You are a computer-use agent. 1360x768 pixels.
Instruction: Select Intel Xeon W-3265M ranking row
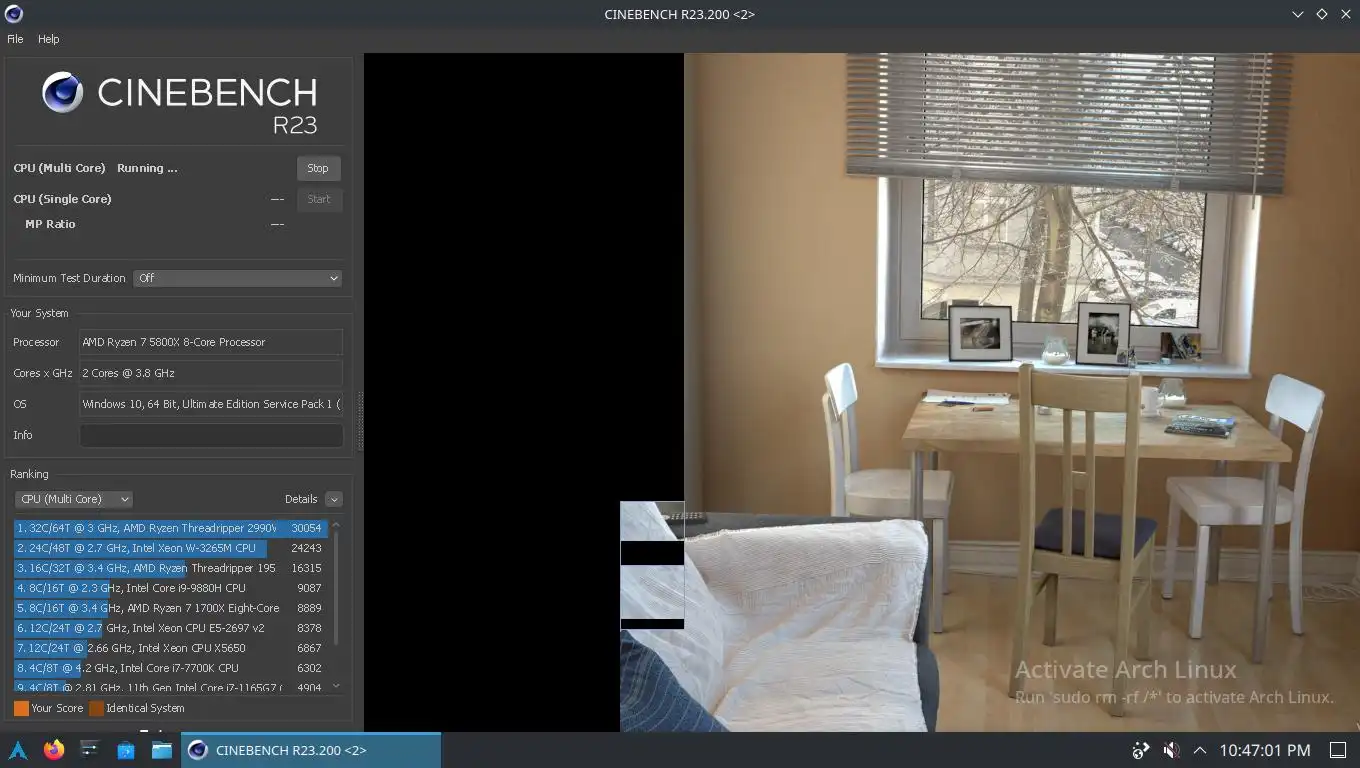[x=170, y=548]
